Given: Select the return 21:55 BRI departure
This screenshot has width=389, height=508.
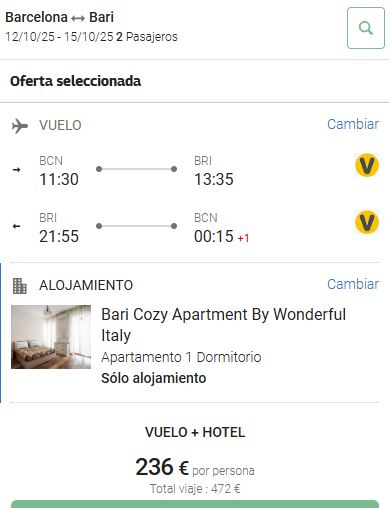Looking at the screenshot, I should click(x=59, y=228).
